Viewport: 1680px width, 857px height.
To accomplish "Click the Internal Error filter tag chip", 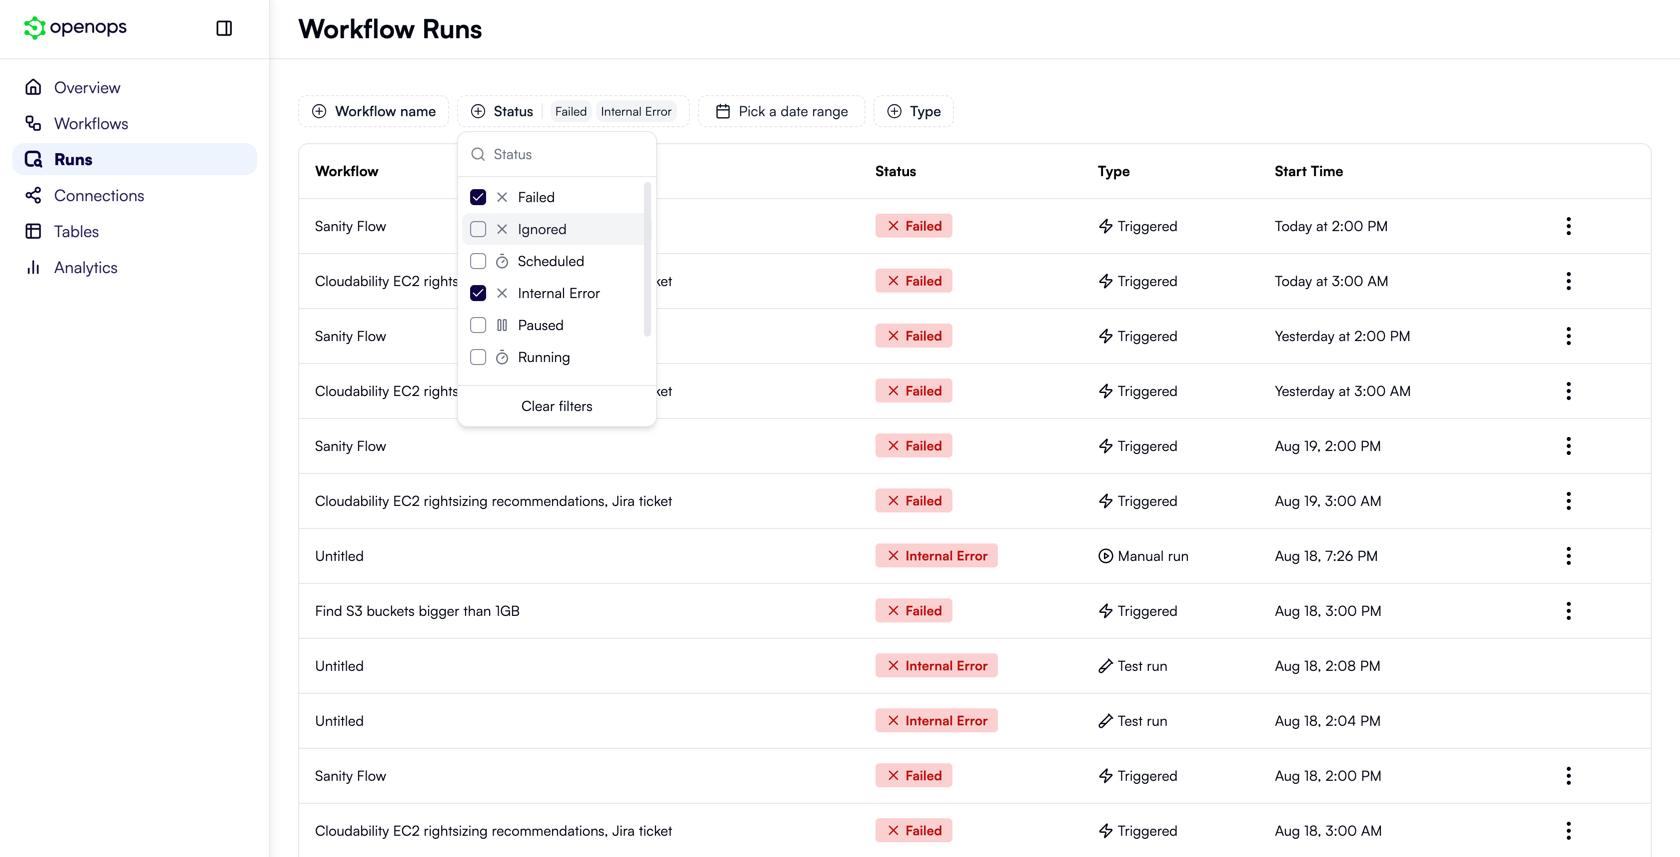I will [x=636, y=111].
